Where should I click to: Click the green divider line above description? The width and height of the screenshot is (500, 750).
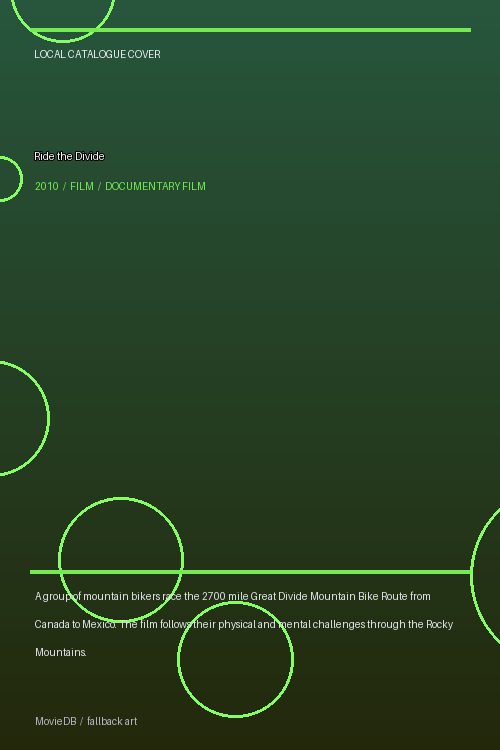(x=250, y=572)
